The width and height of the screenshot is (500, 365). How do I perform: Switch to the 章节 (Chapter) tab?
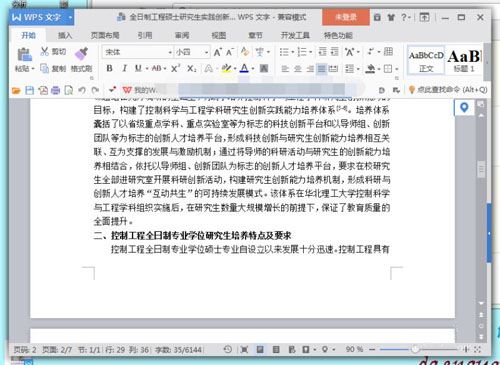tap(255, 35)
